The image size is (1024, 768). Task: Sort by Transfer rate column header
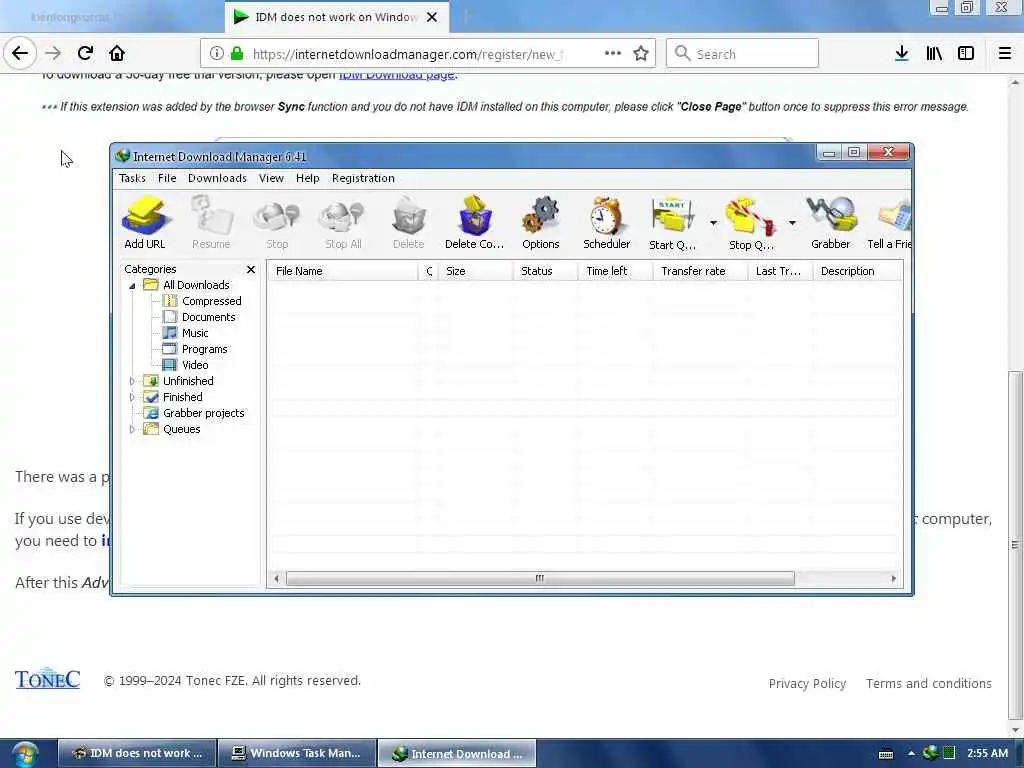coord(700,271)
